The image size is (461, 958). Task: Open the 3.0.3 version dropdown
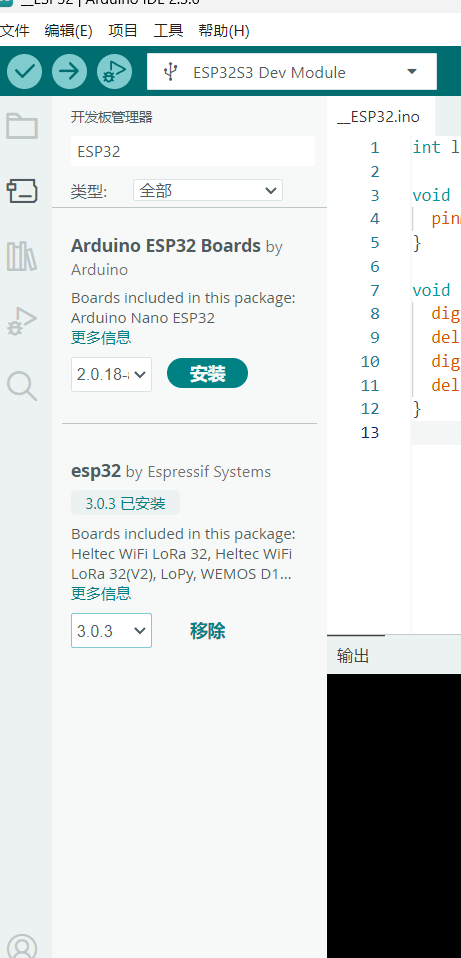111,631
